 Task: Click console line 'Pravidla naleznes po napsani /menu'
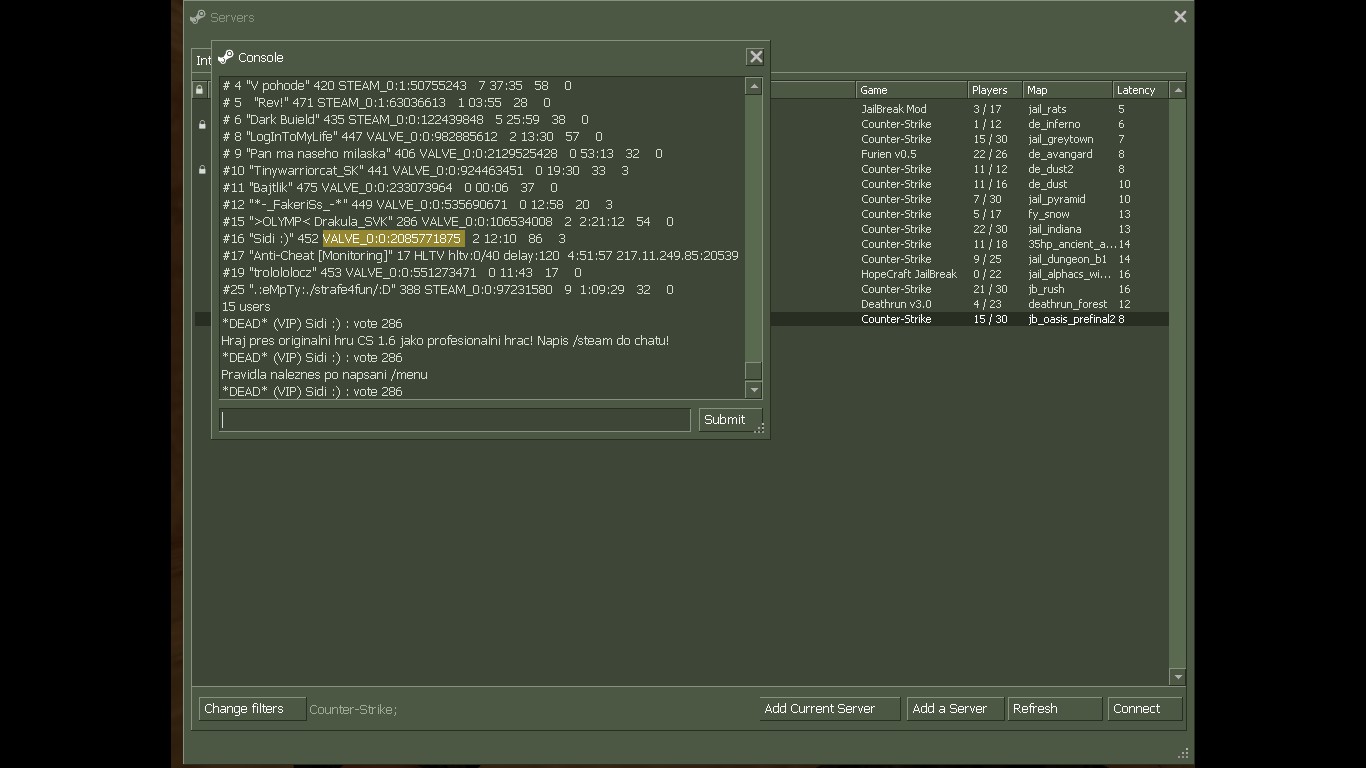(x=324, y=374)
